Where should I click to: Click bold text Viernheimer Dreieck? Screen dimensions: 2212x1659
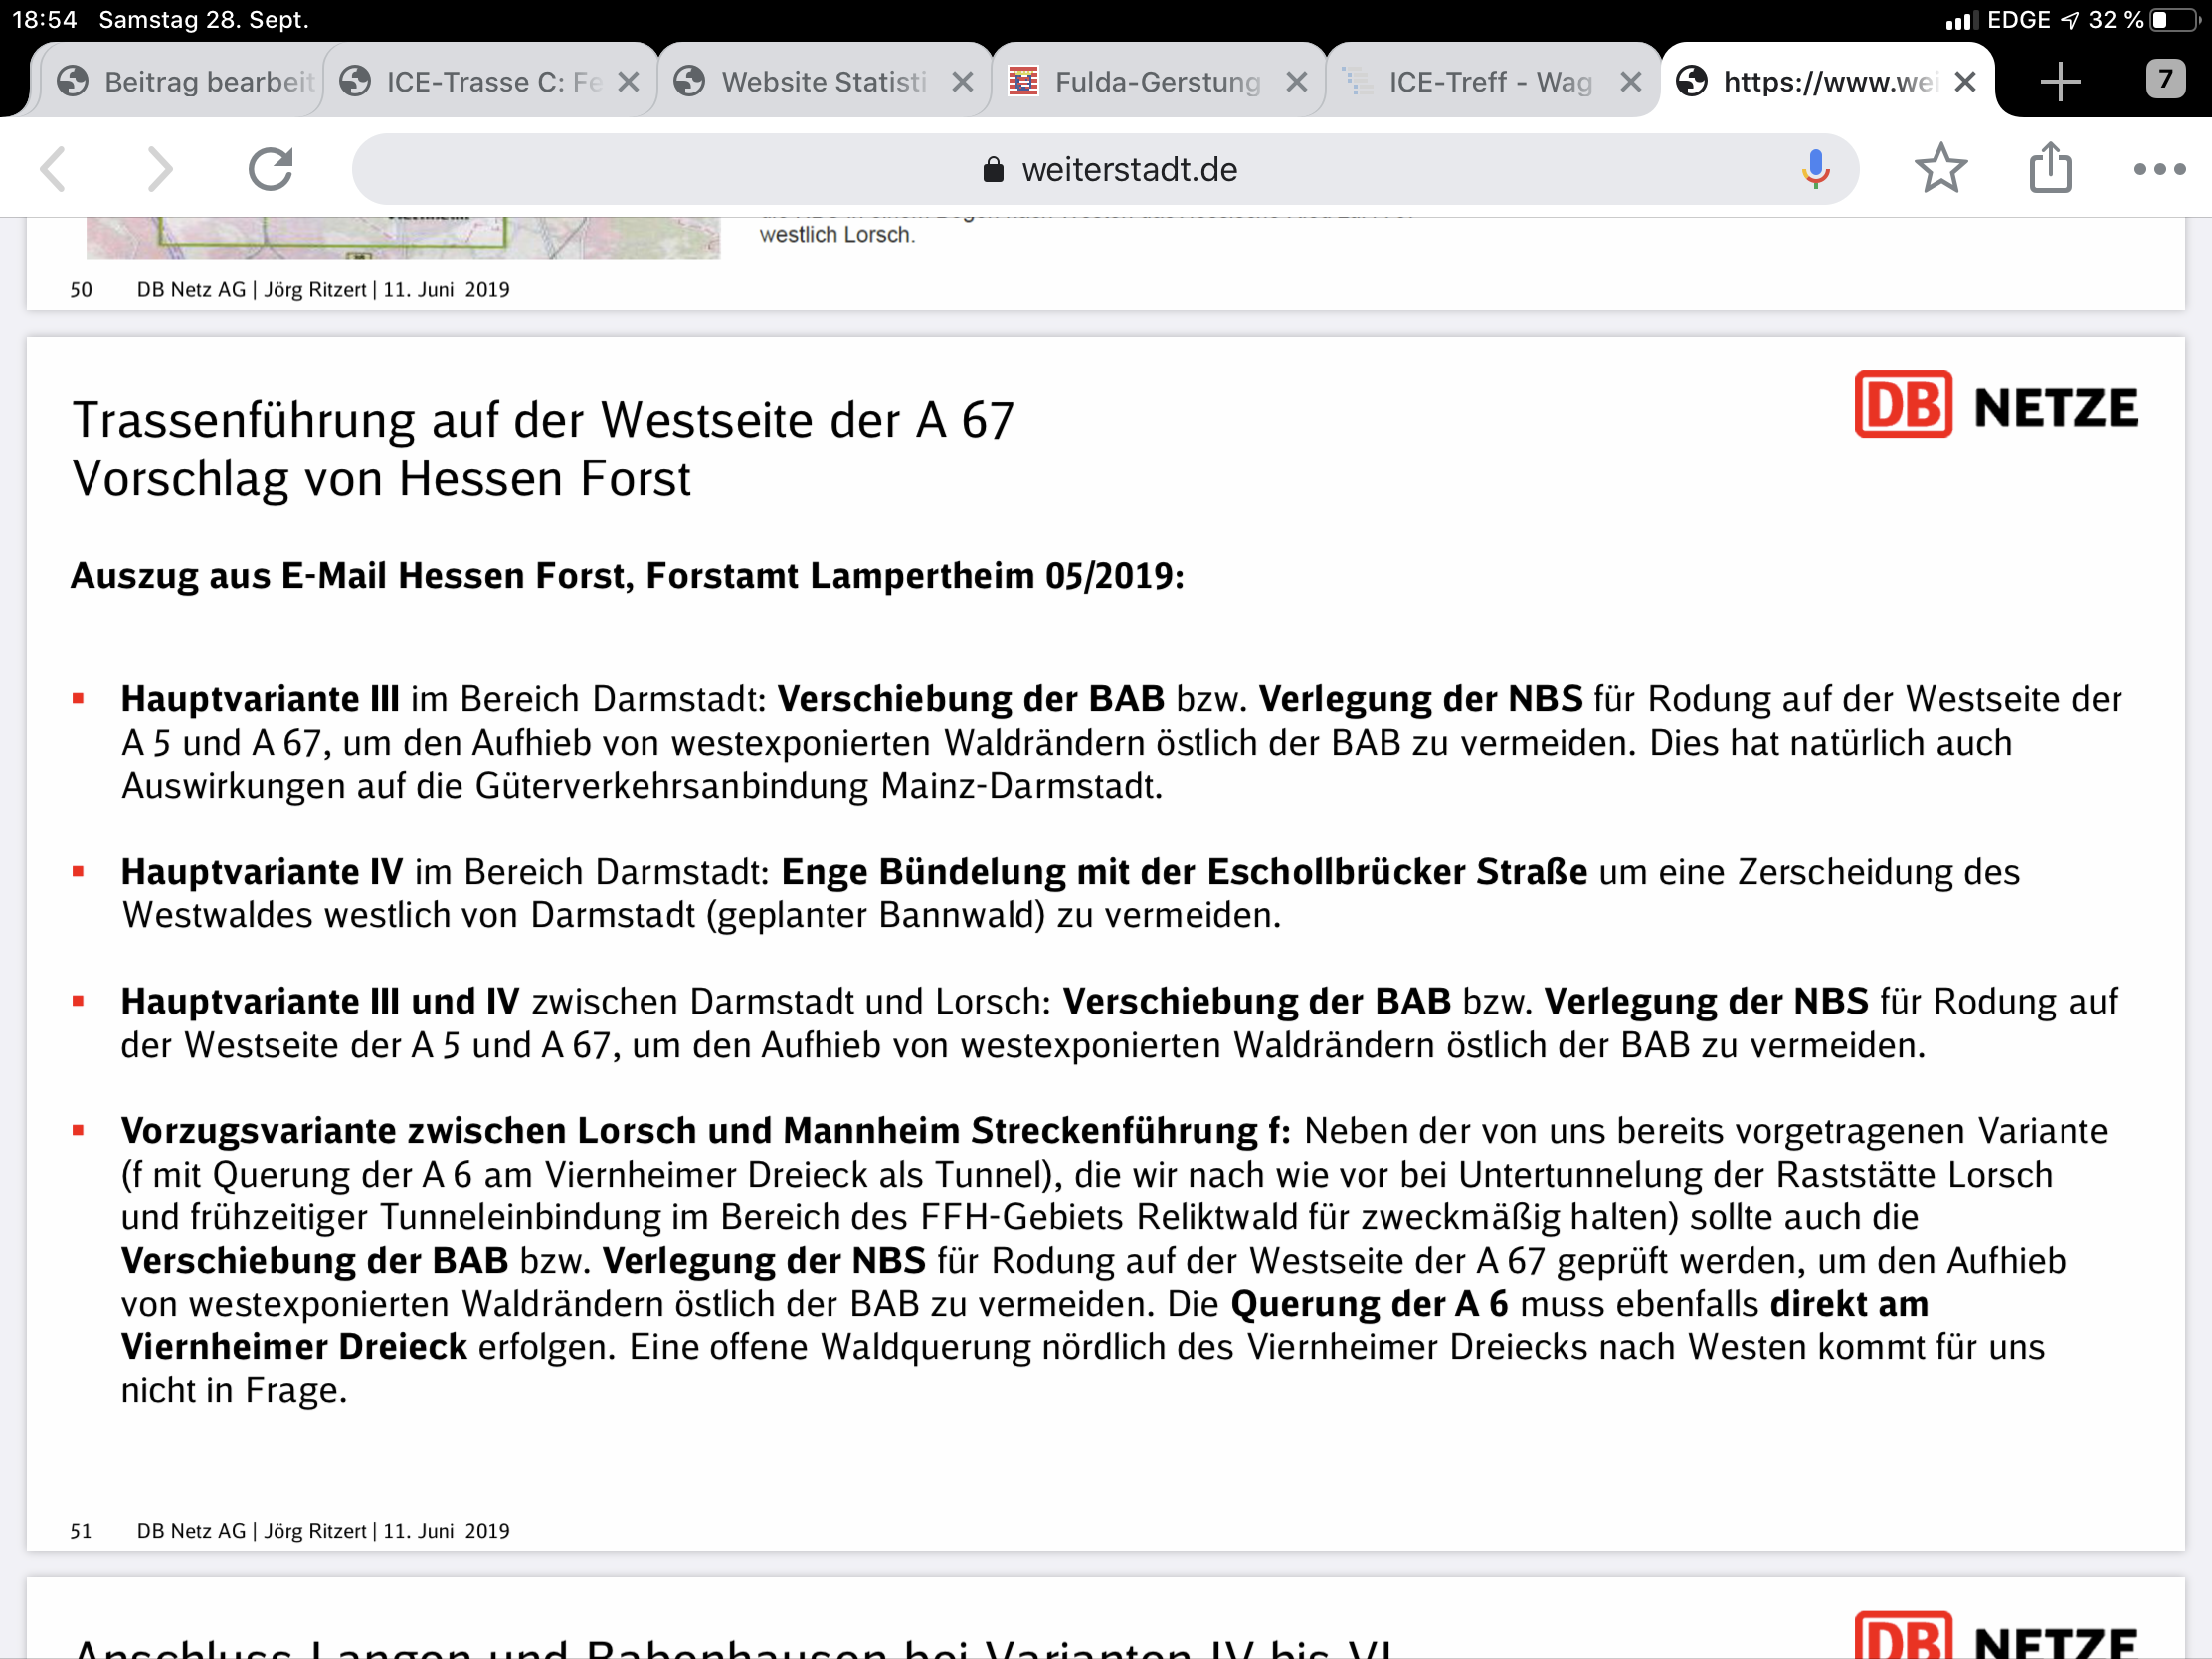[294, 1347]
